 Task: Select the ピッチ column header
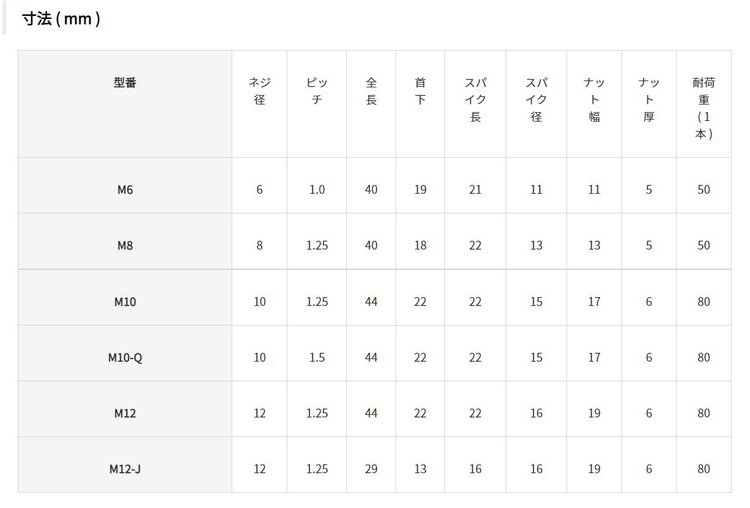316,92
